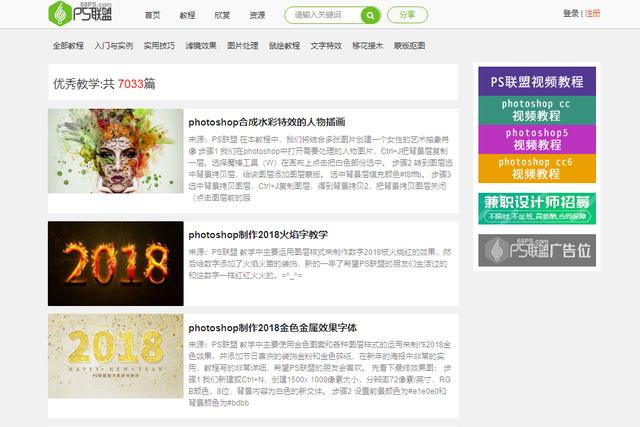
Task: Open the 欣赏 menu item
Action: [222, 15]
